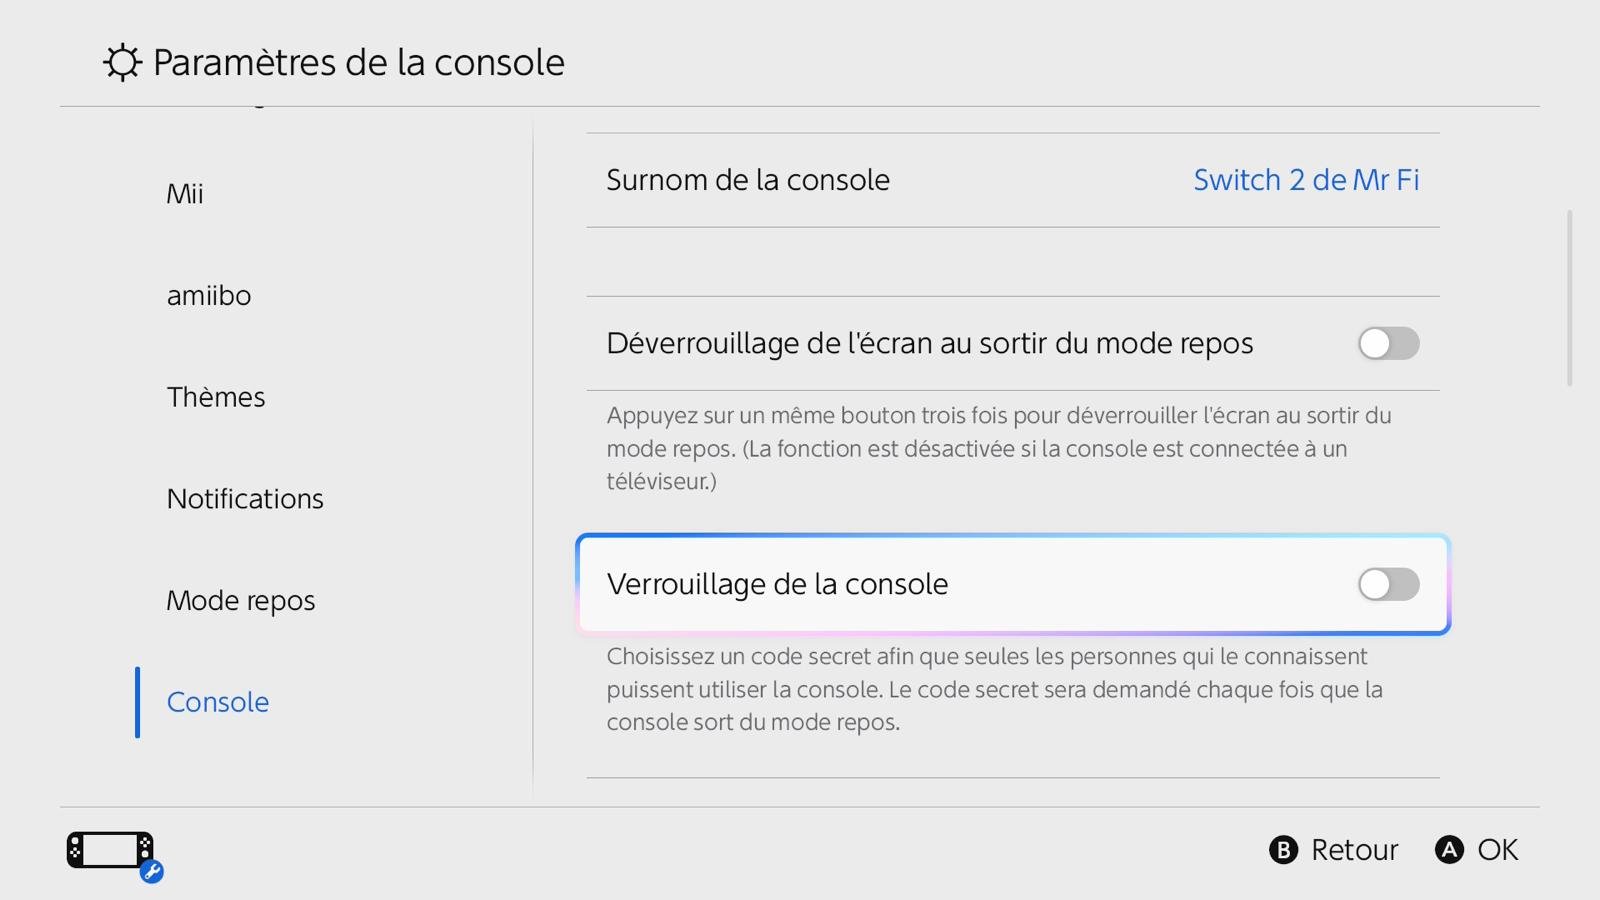This screenshot has height=900, width=1600.
Task: Click the description starting with Appuyez sur un même bouton
Action: 999,448
